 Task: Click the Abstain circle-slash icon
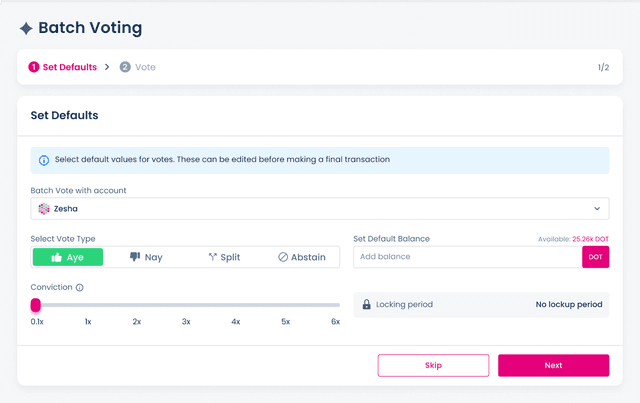click(283, 257)
